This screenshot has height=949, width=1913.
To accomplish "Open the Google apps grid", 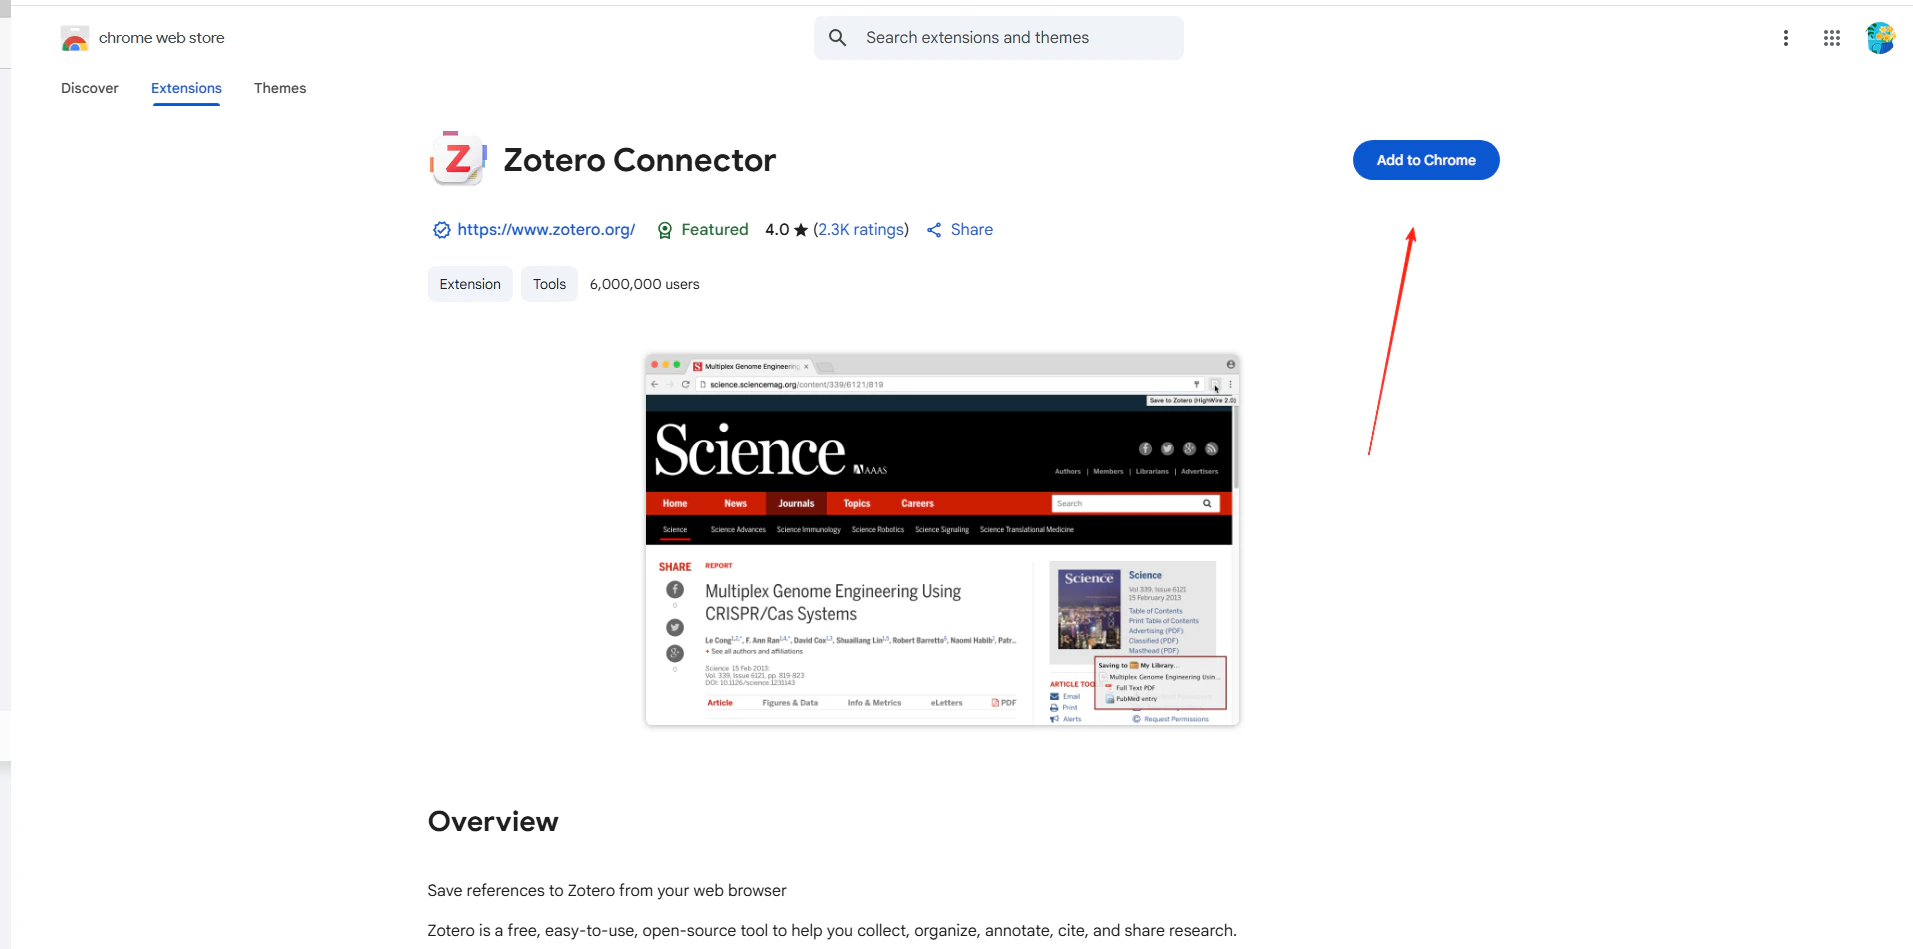I will click(x=1832, y=37).
